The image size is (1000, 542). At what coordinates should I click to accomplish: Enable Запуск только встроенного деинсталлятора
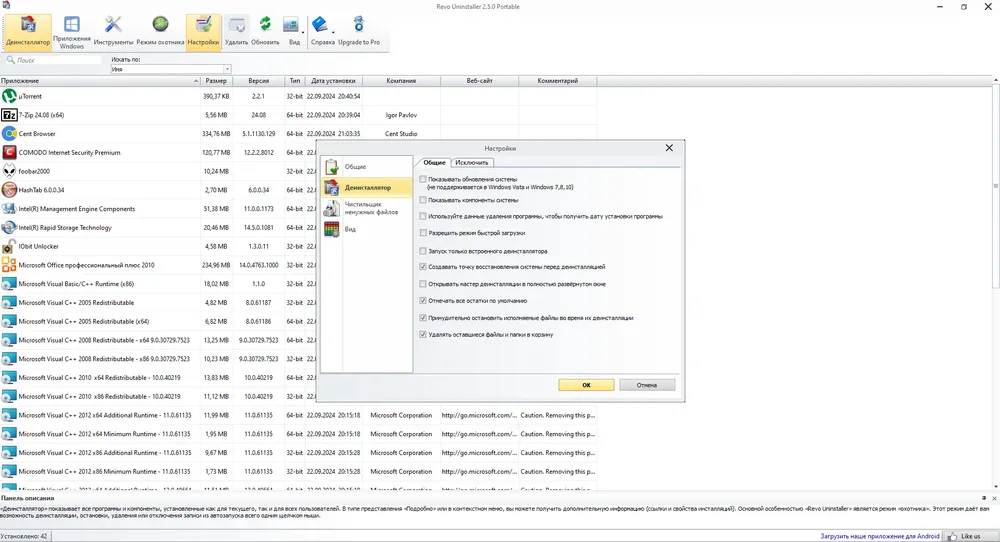coord(423,251)
